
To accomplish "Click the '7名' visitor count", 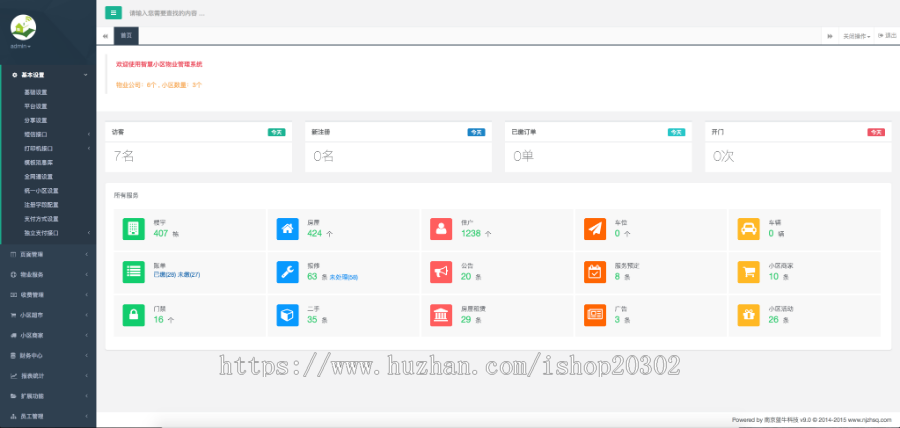I will pyautogui.click(x=124, y=156).
